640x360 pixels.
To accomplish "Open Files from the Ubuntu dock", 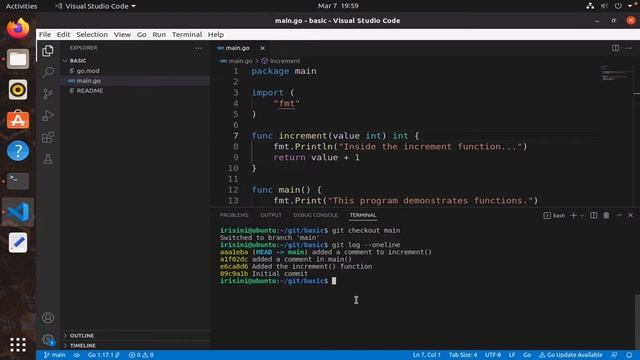I will [x=18, y=59].
